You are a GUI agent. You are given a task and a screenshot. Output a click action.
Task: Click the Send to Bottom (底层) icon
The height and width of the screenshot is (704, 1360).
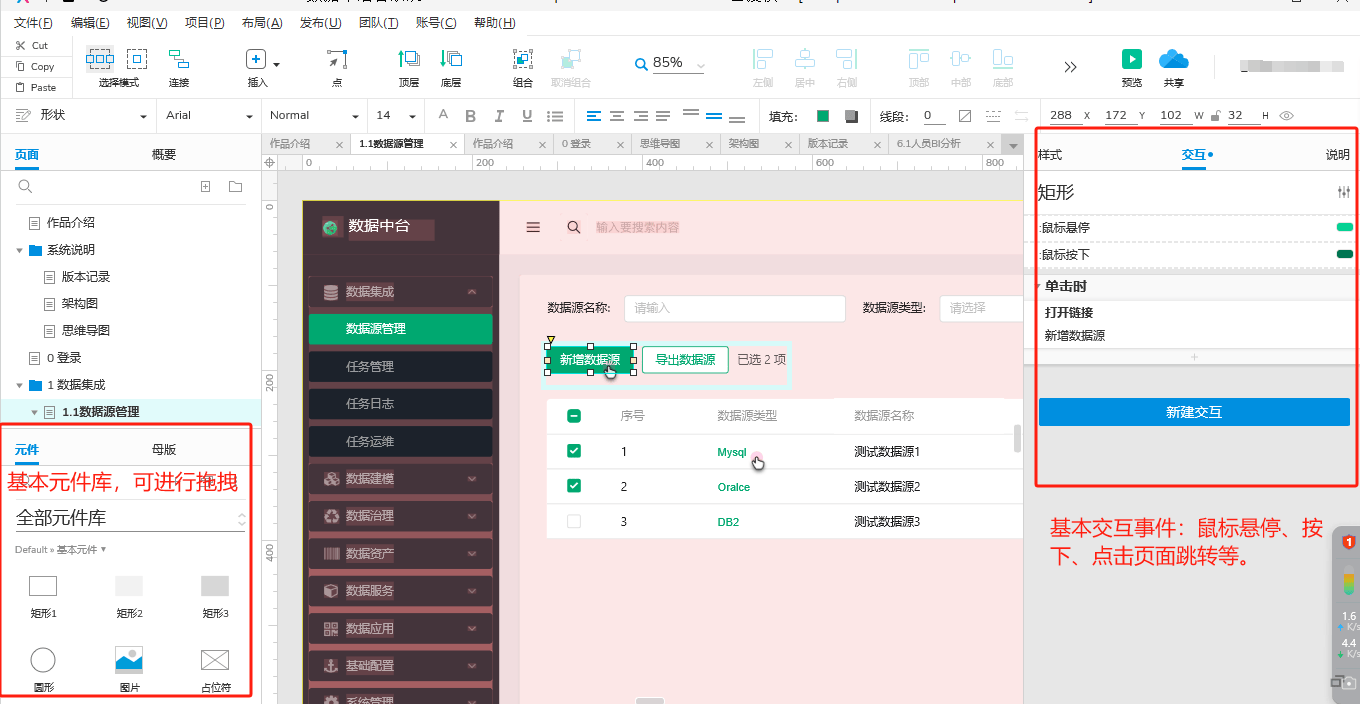451,60
